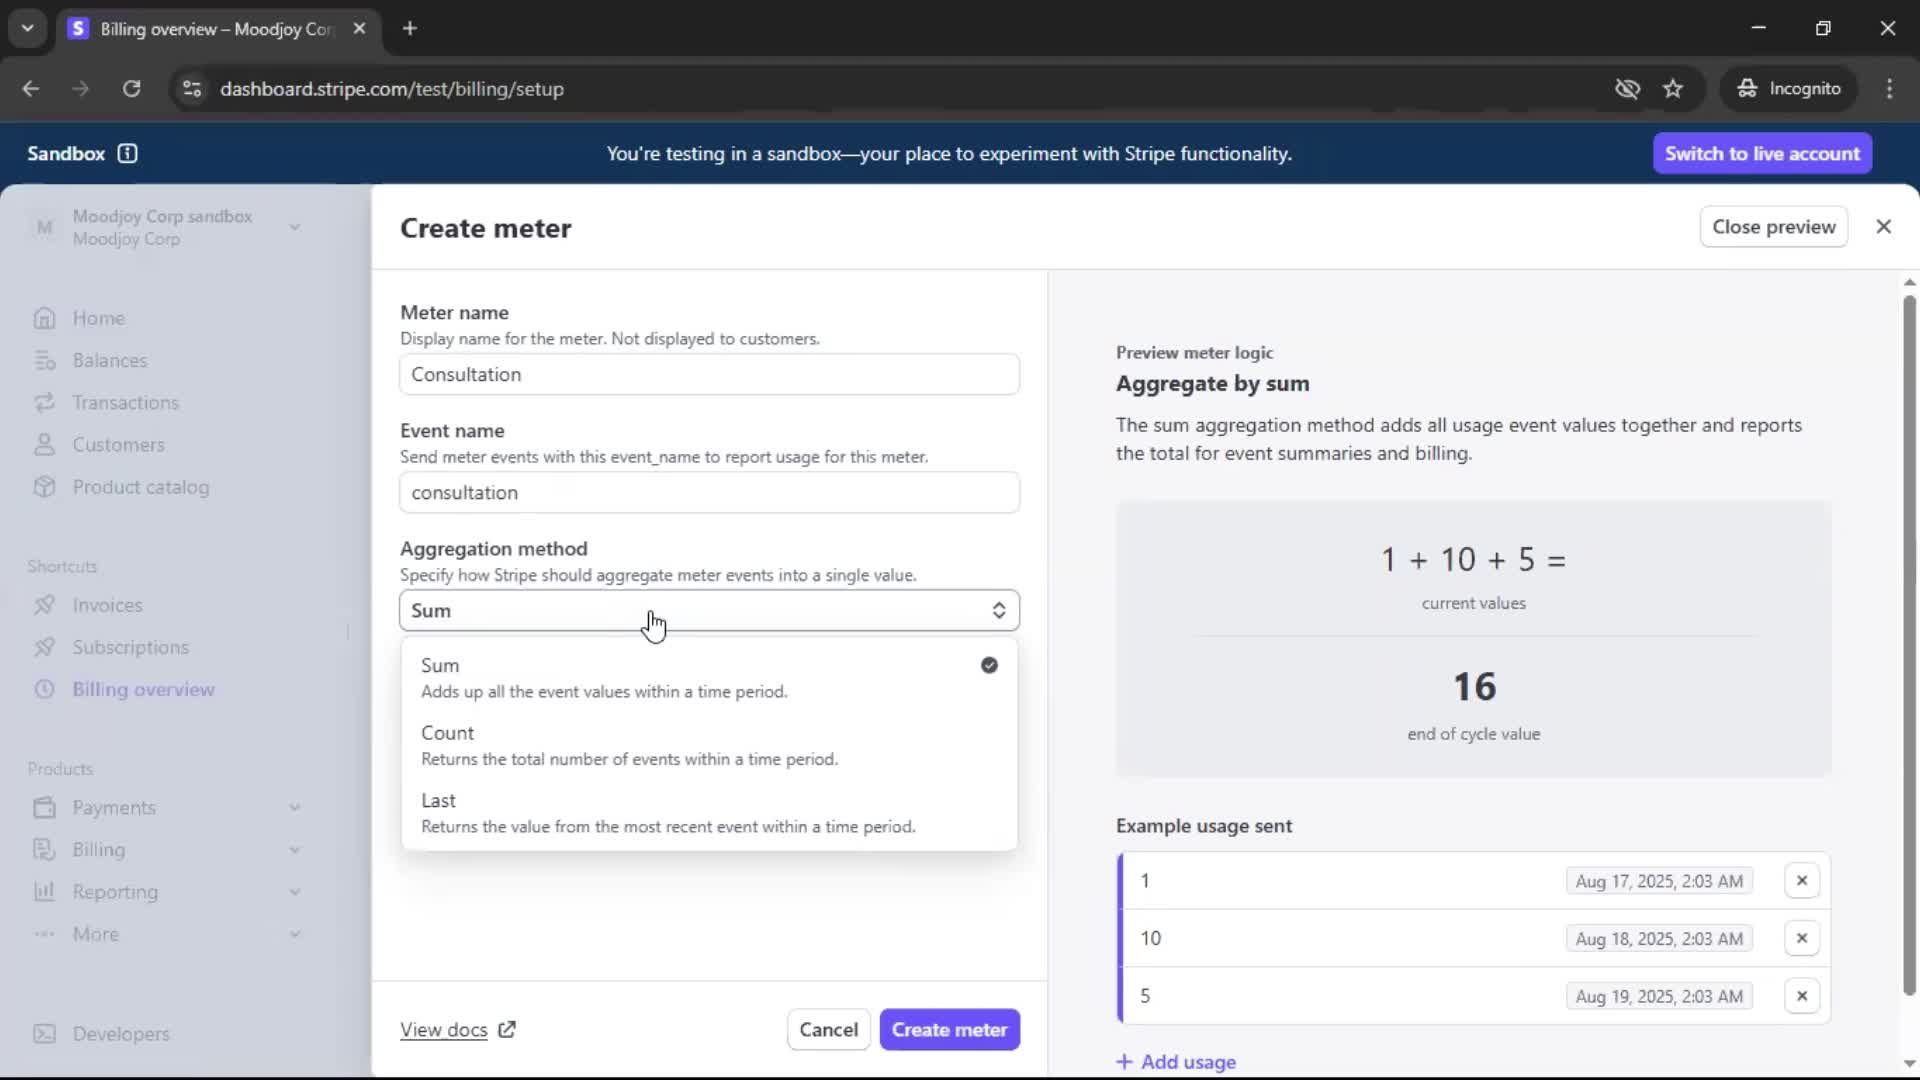The height and width of the screenshot is (1080, 1920).
Task: Remove the first usage entry valued 1
Action: click(1801, 881)
